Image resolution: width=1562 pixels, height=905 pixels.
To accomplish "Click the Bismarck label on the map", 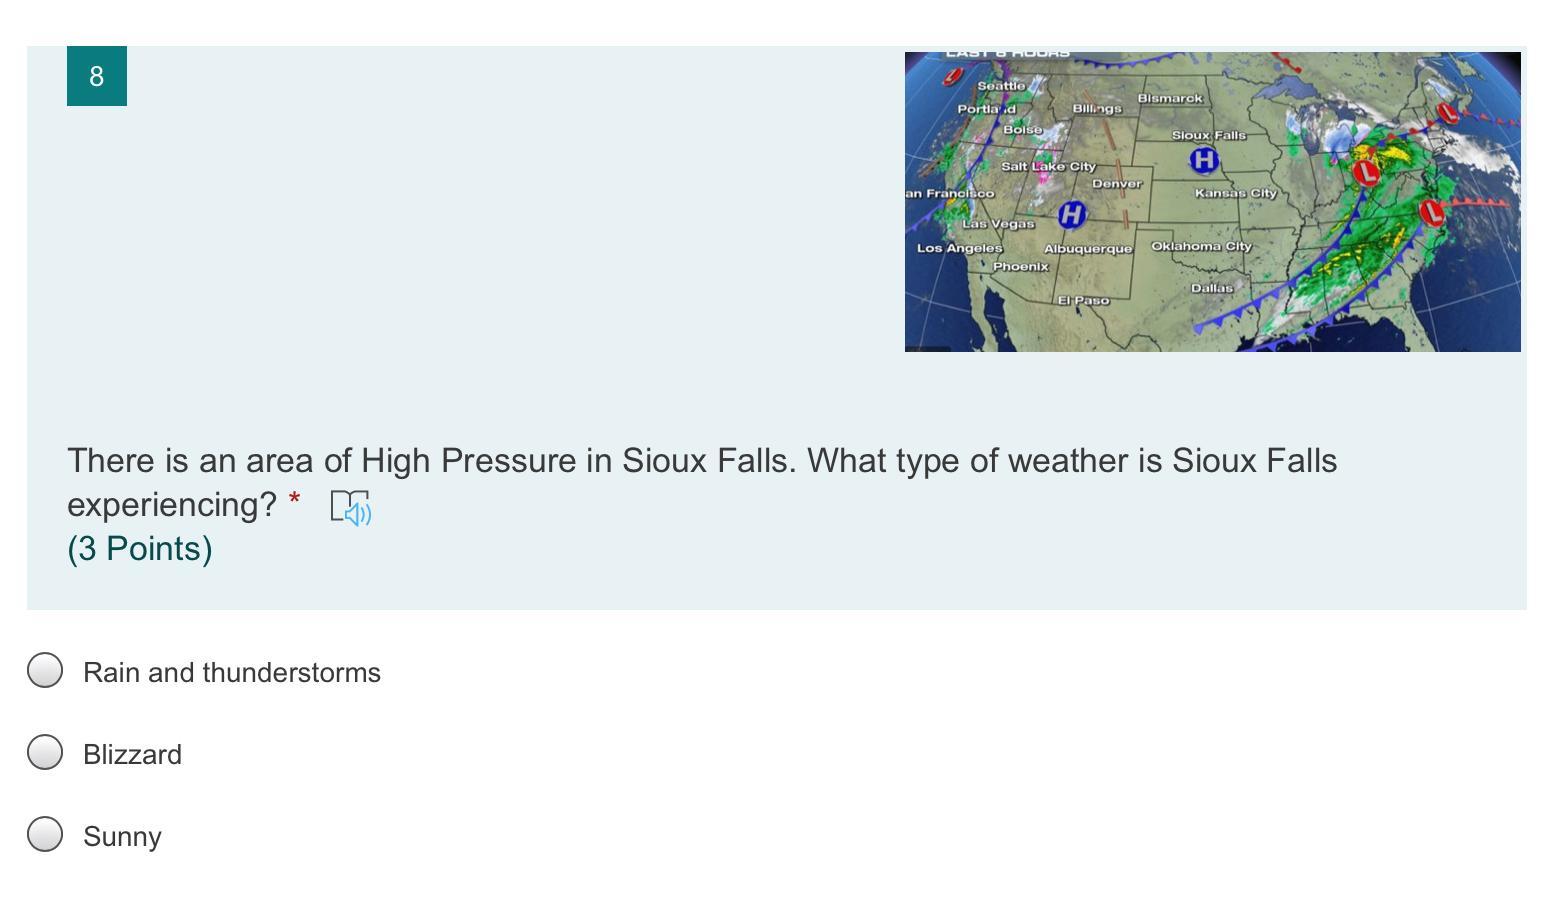I will pos(1169,99).
